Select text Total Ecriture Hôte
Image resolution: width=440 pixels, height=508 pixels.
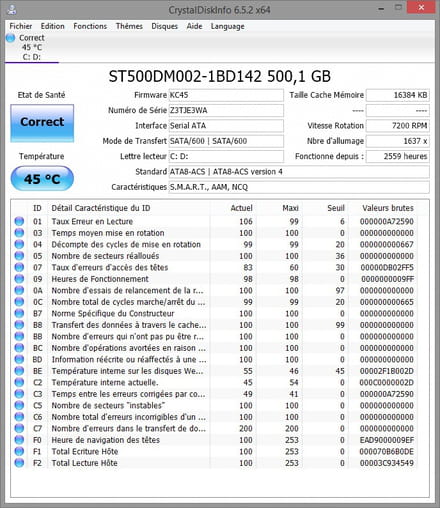pos(85,451)
